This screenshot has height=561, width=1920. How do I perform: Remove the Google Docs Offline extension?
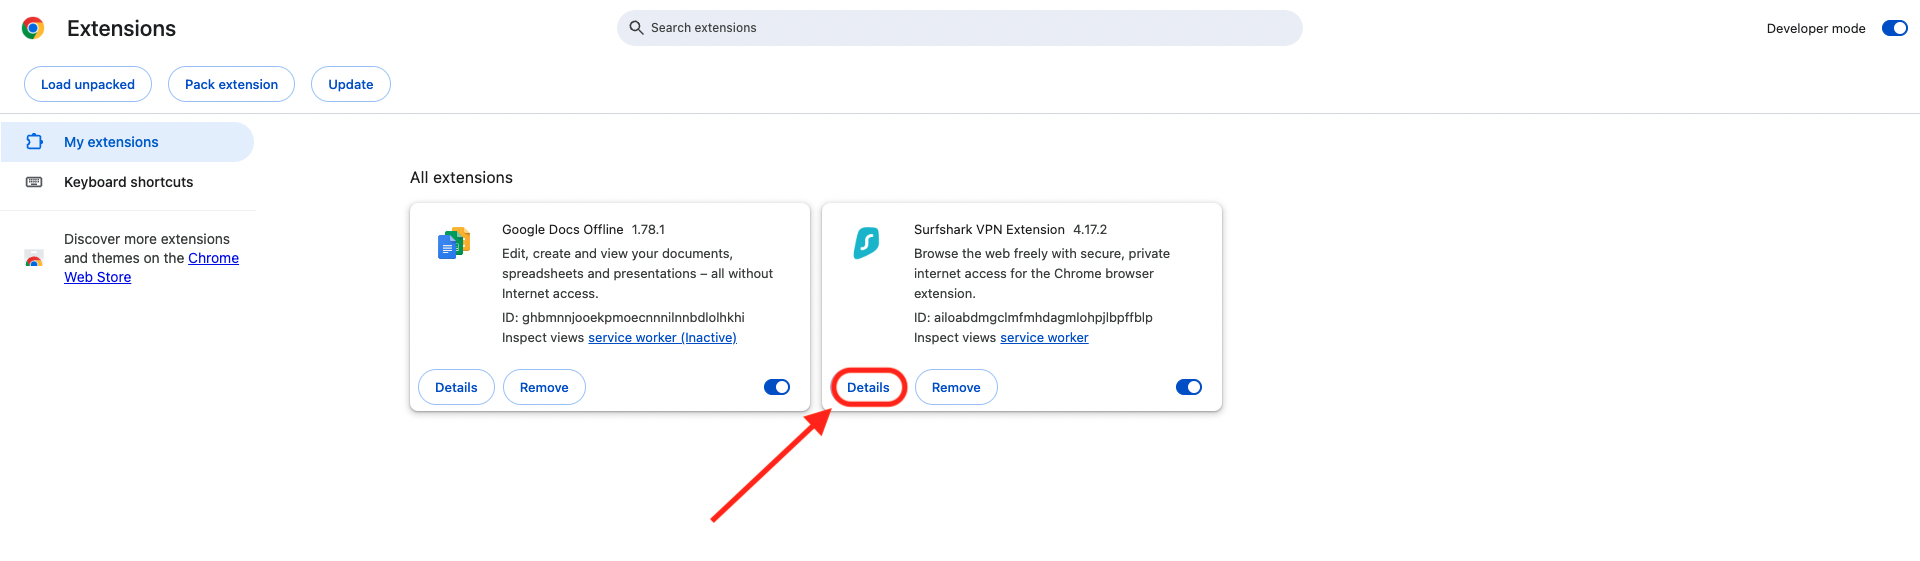click(x=544, y=387)
